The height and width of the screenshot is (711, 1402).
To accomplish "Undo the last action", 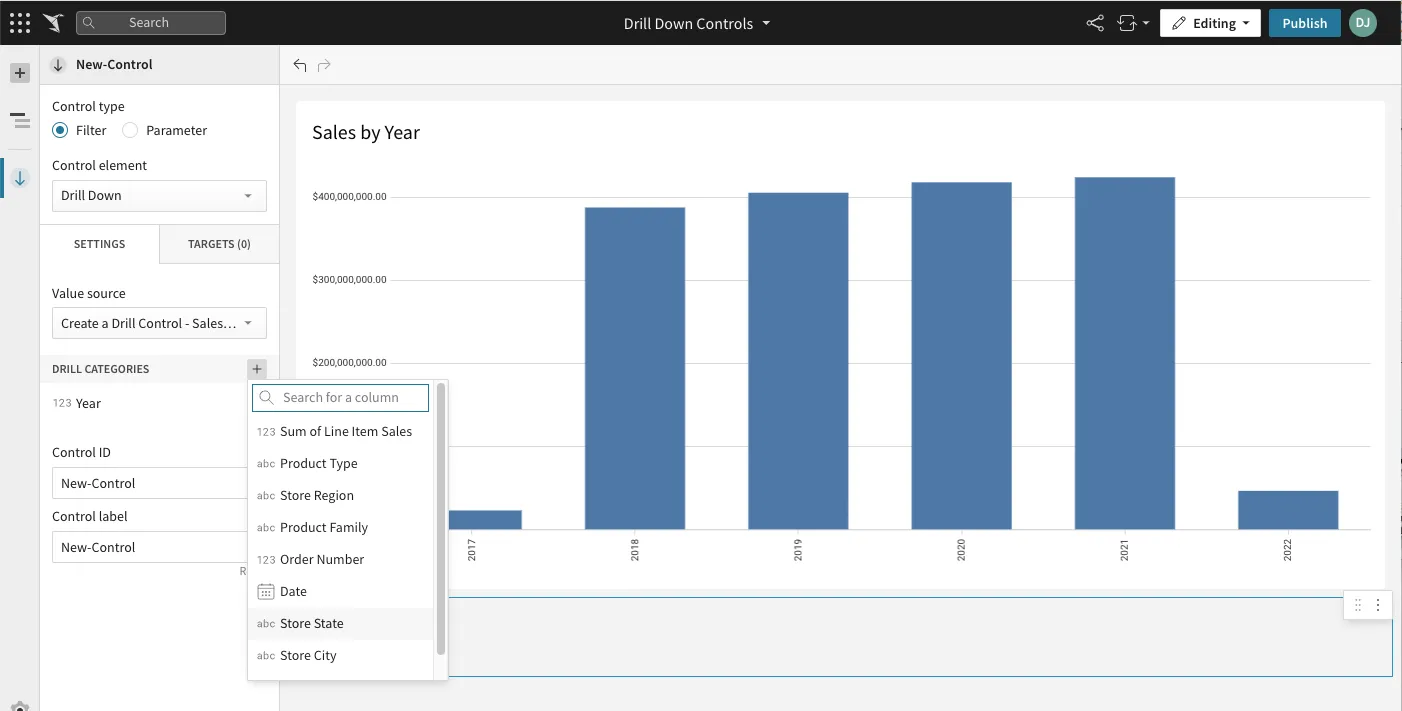I will coord(300,65).
